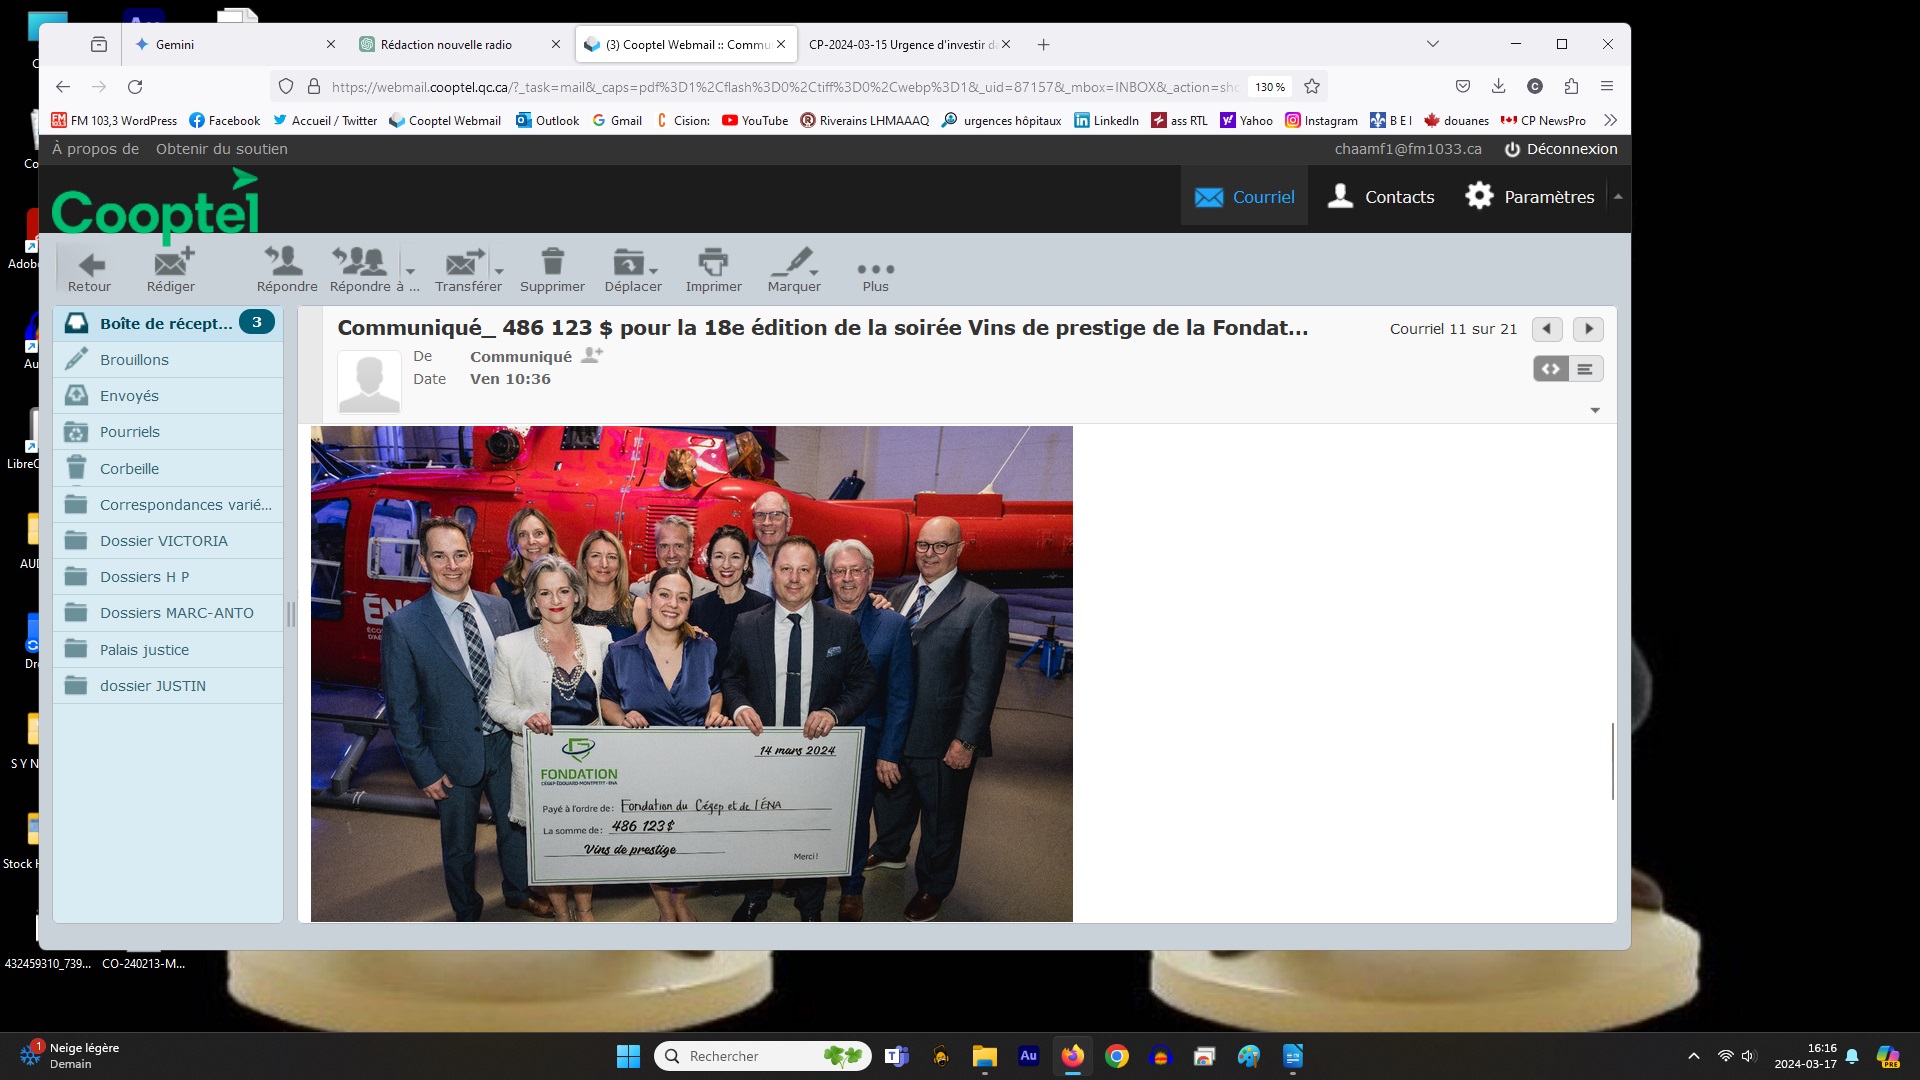
Task: Switch to plain text view toggle
Action: tap(1585, 369)
